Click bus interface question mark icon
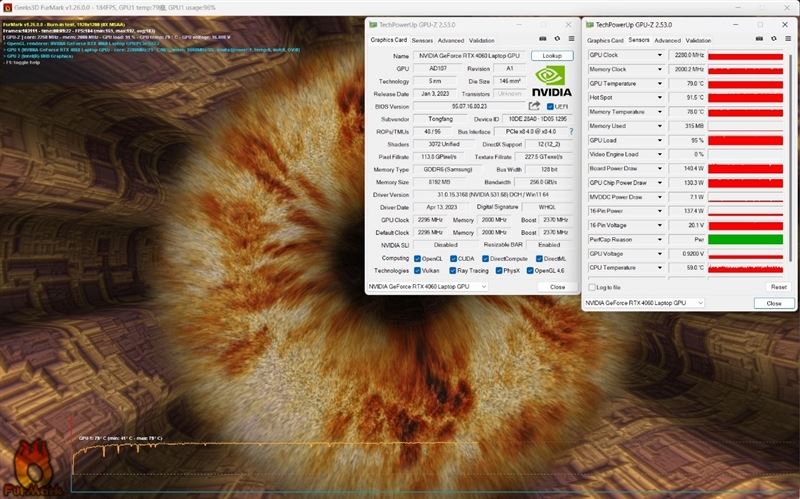Viewport: 800px width, 499px height. [571, 132]
